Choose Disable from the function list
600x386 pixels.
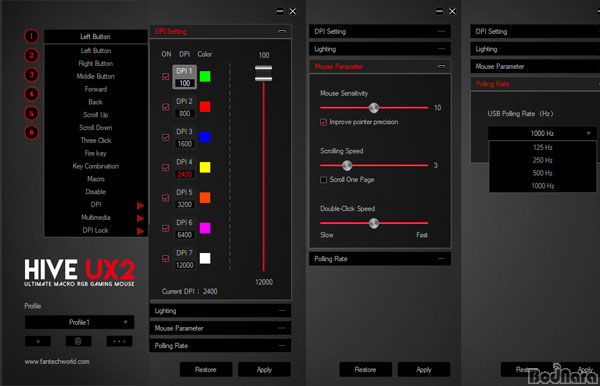pos(96,192)
